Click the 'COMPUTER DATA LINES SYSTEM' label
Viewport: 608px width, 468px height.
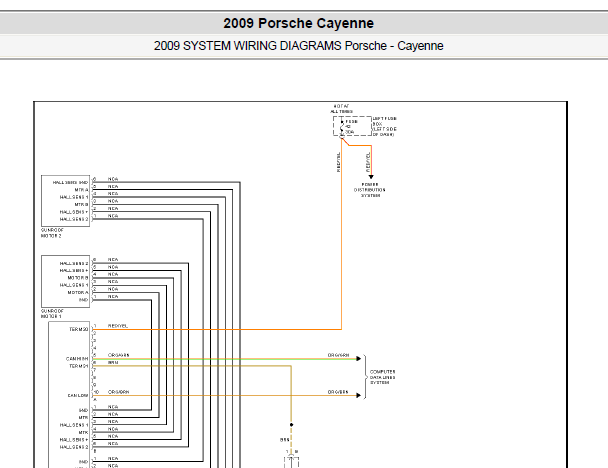tap(382, 377)
